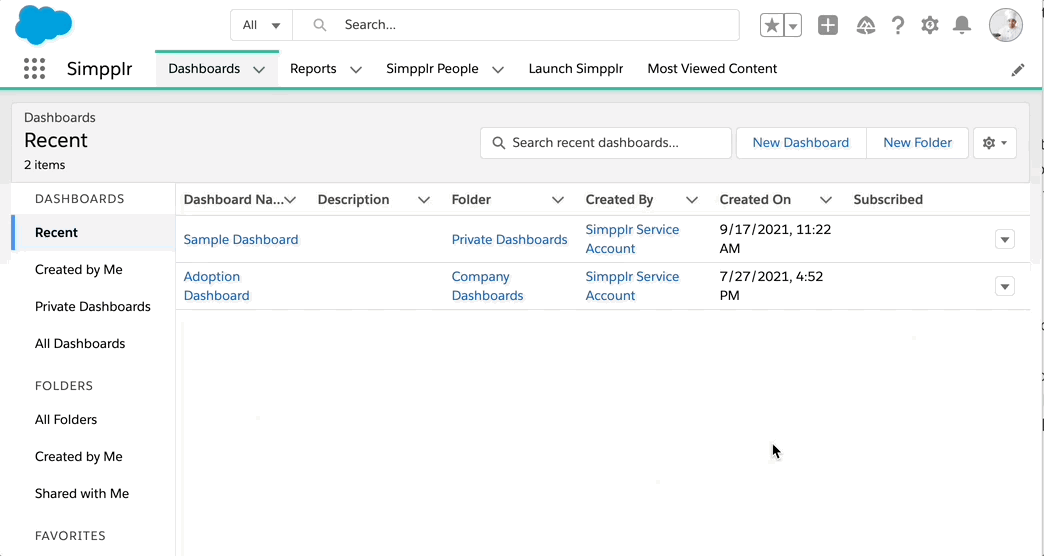The image size is (1044, 556).
Task: Open Simpplr Service Account in Sample Dashboard row
Action: coord(633,239)
